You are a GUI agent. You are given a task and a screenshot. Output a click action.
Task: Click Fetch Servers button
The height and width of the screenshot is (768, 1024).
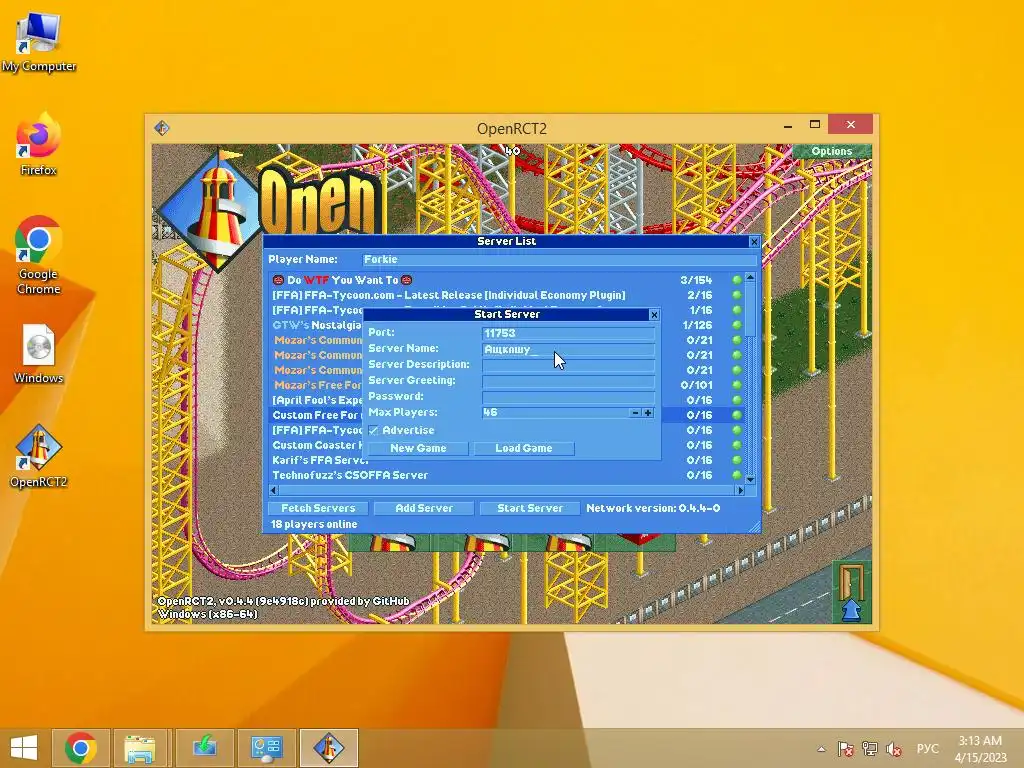[x=318, y=508]
